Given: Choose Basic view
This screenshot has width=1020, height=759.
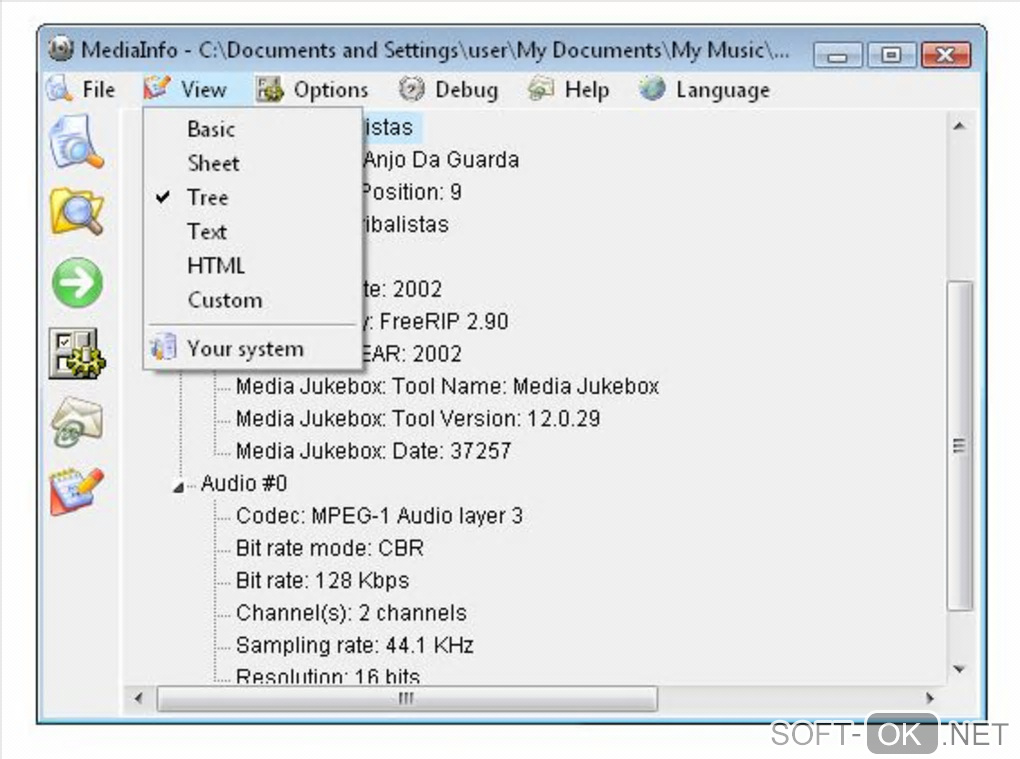Looking at the screenshot, I should (x=252, y=129).
